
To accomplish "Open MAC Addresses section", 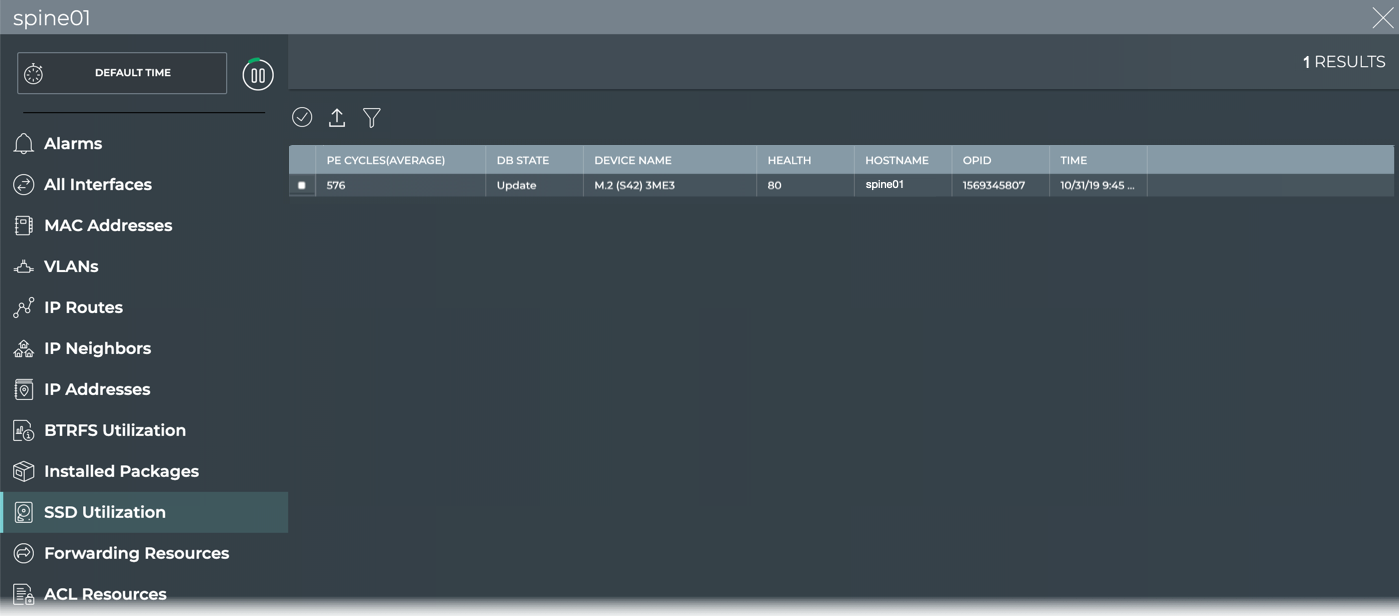I will (108, 226).
